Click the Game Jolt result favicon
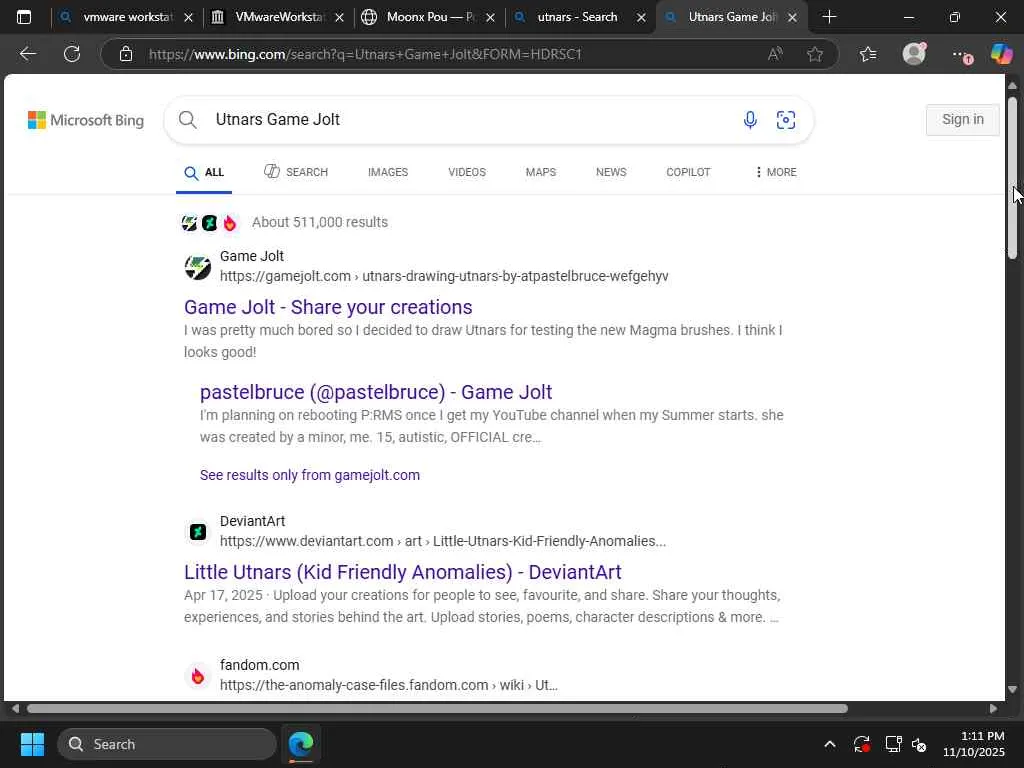Screen dimensions: 1024x768 197,266
